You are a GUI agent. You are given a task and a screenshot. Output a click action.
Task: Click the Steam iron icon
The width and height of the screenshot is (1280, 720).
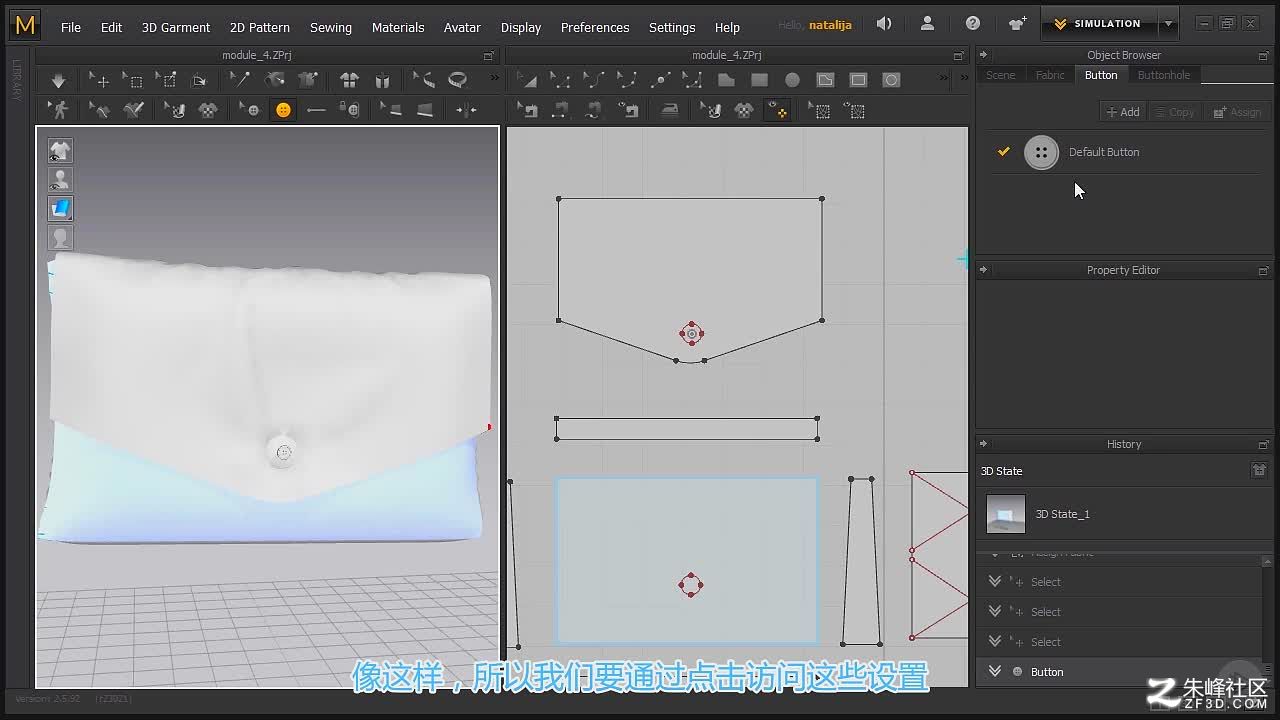click(670, 110)
